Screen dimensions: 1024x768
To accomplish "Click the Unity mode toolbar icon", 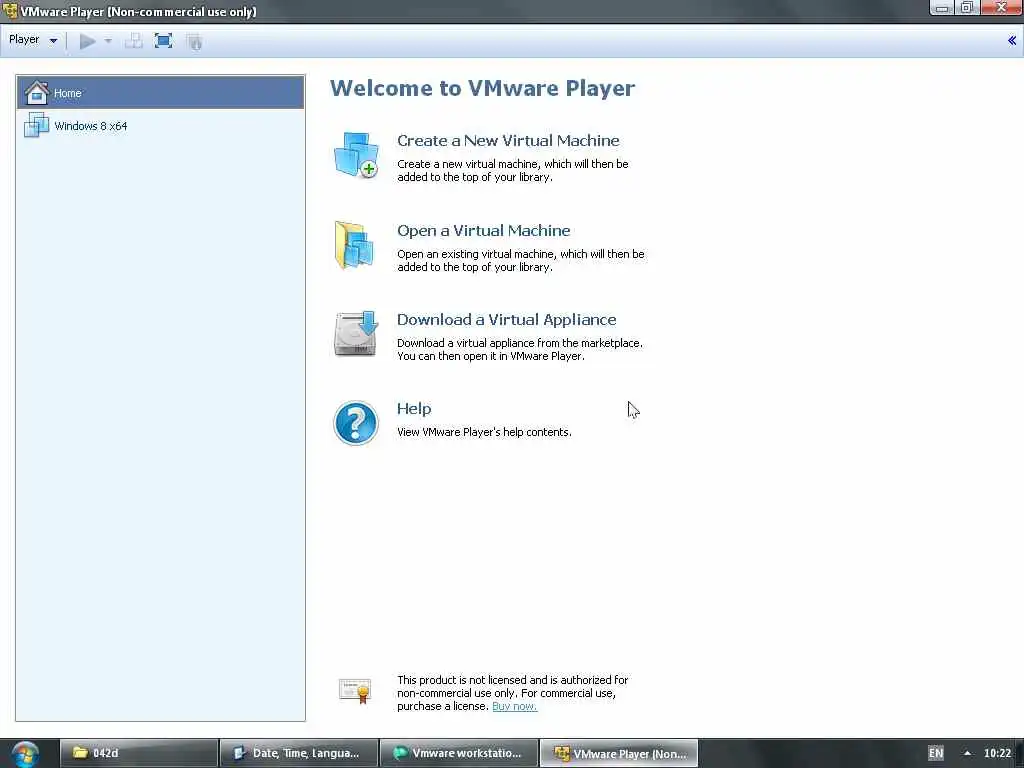I will pos(194,42).
